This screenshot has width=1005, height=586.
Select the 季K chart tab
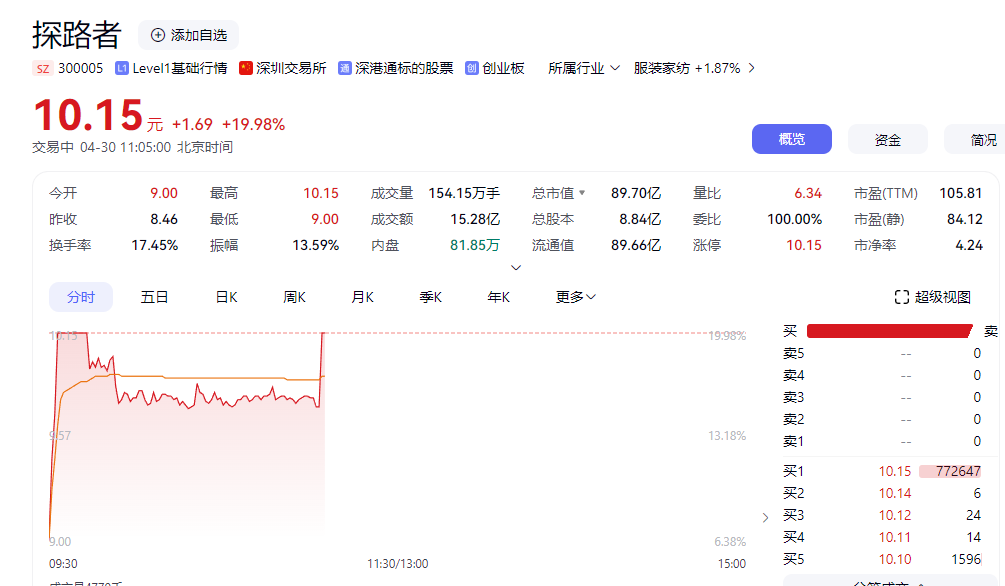(430, 297)
